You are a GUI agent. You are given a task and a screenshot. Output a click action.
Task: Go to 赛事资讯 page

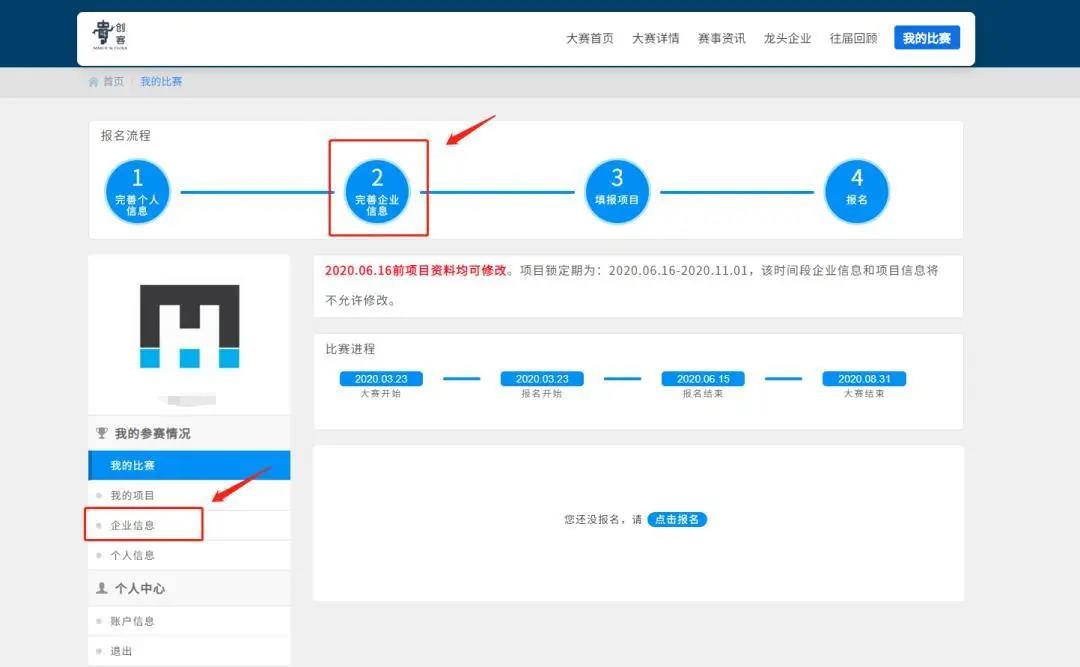point(722,39)
